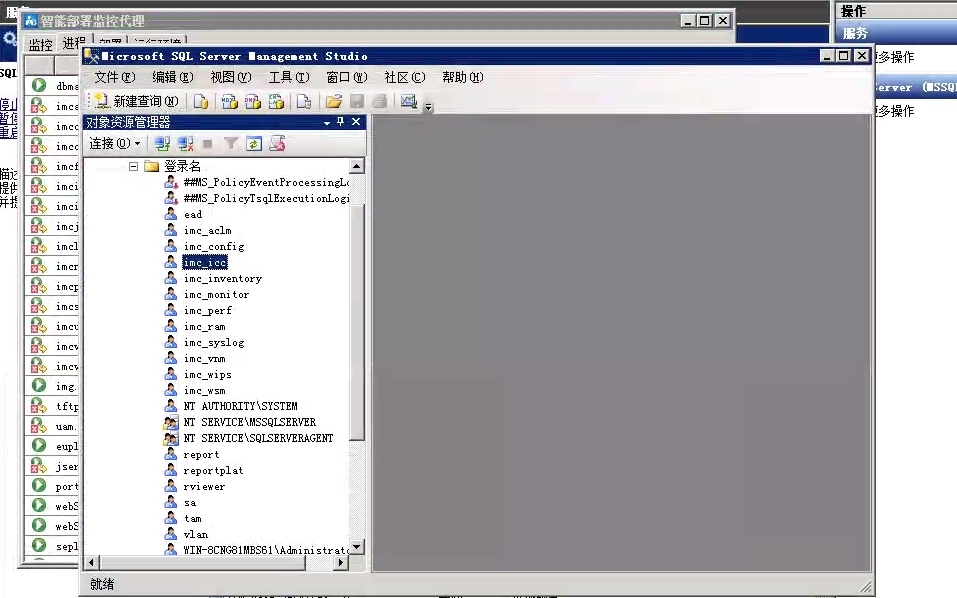
Task: Click the green status icon of sepl process
Action: tap(39, 545)
